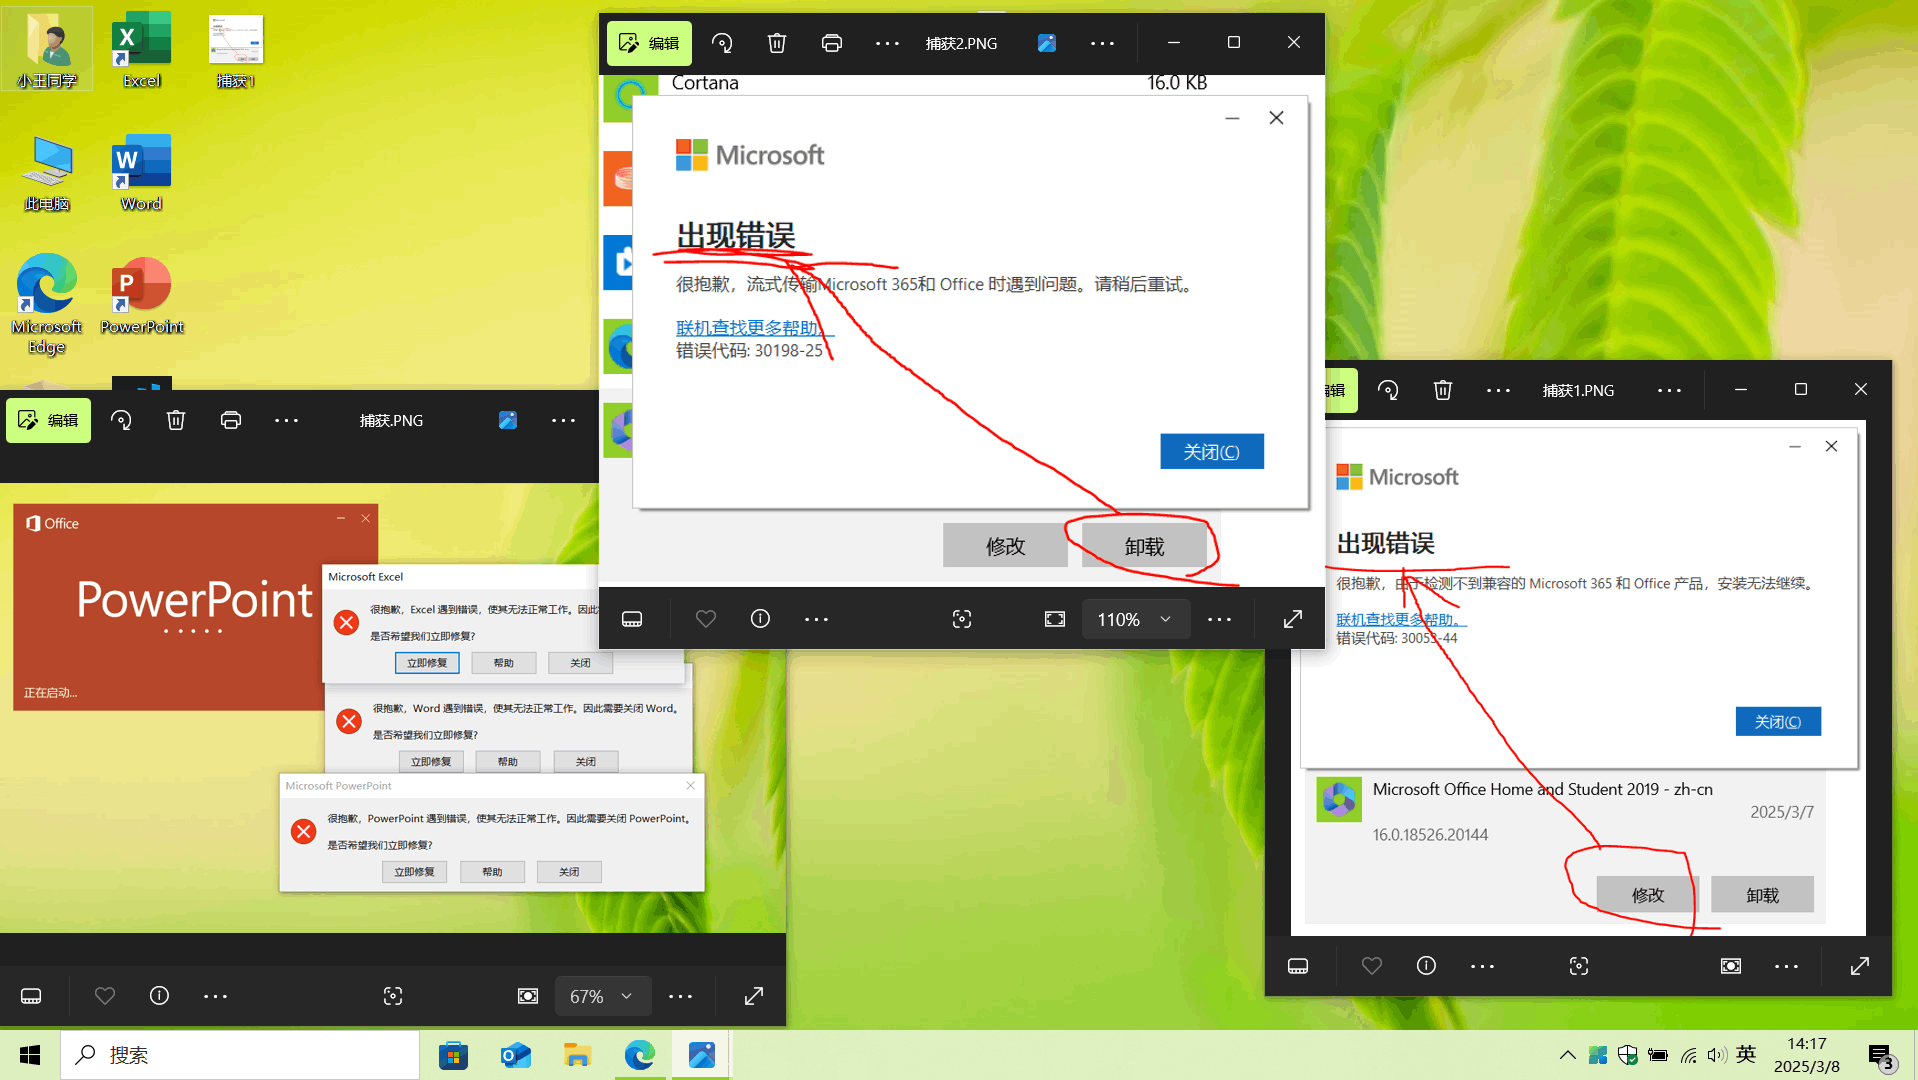The image size is (1918, 1080).
Task: Open Word desktop shortcut
Action: point(141,173)
